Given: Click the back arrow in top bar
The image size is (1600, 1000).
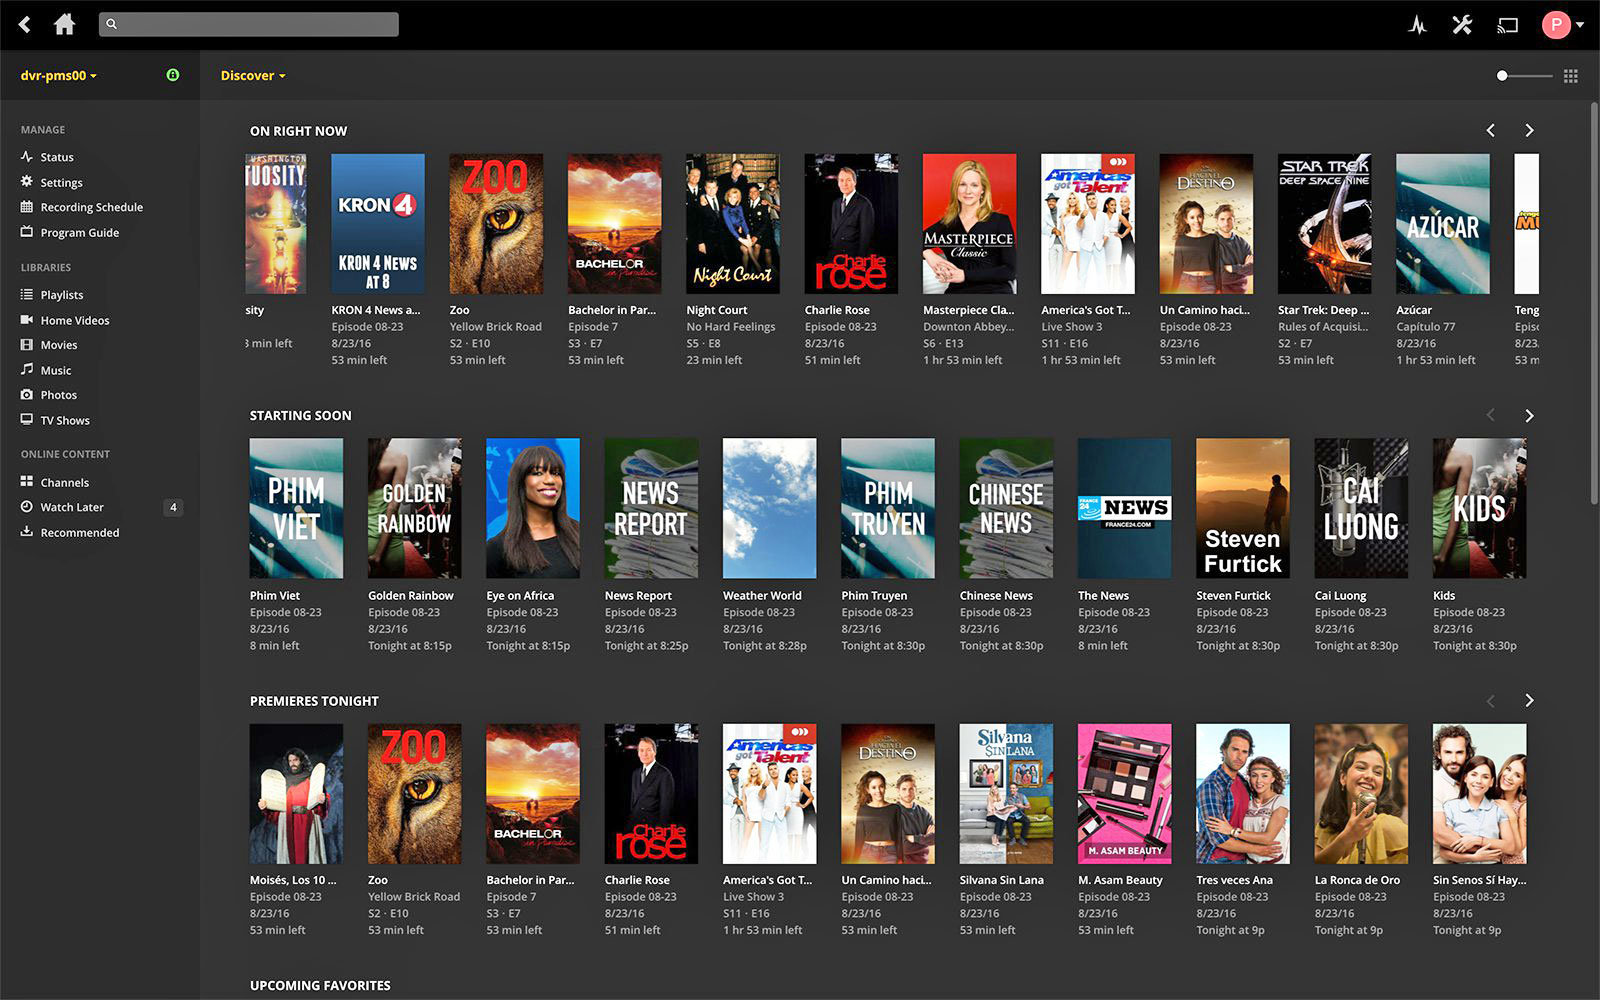Looking at the screenshot, I should pyautogui.click(x=25, y=25).
